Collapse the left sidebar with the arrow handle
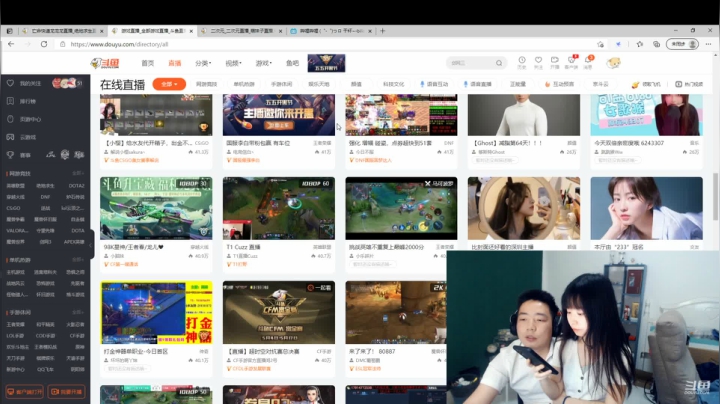Screen dimensions: 720x404 (x=91, y=245)
